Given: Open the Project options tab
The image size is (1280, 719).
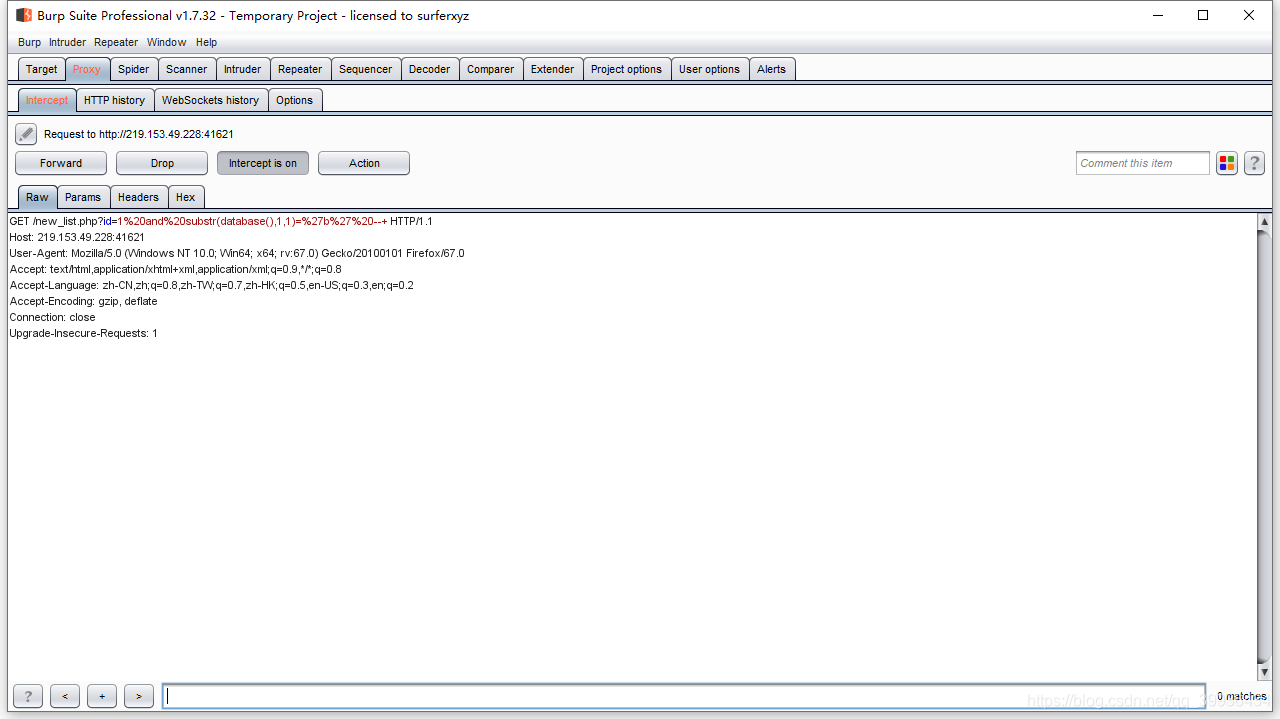Looking at the screenshot, I should pyautogui.click(x=627, y=69).
